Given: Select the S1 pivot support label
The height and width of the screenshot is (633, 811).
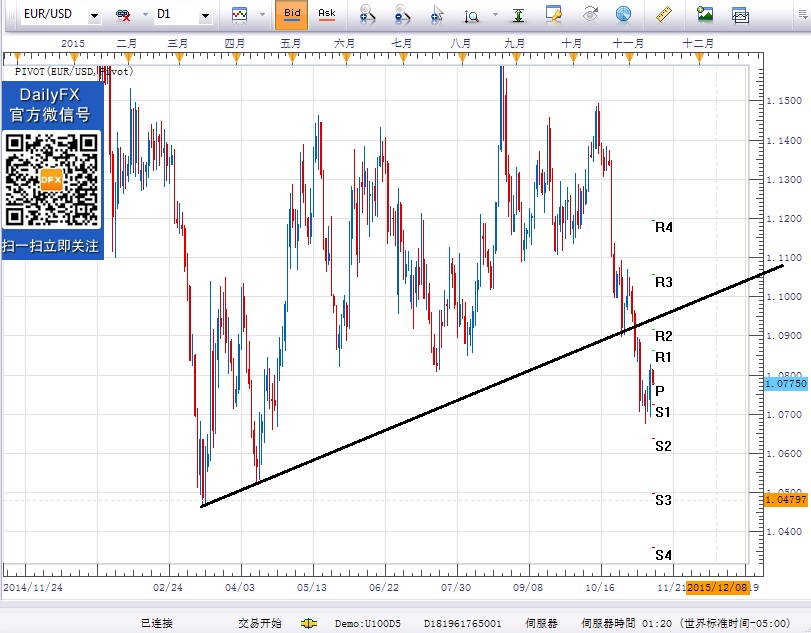Looking at the screenshot, I should coord(663,412).
